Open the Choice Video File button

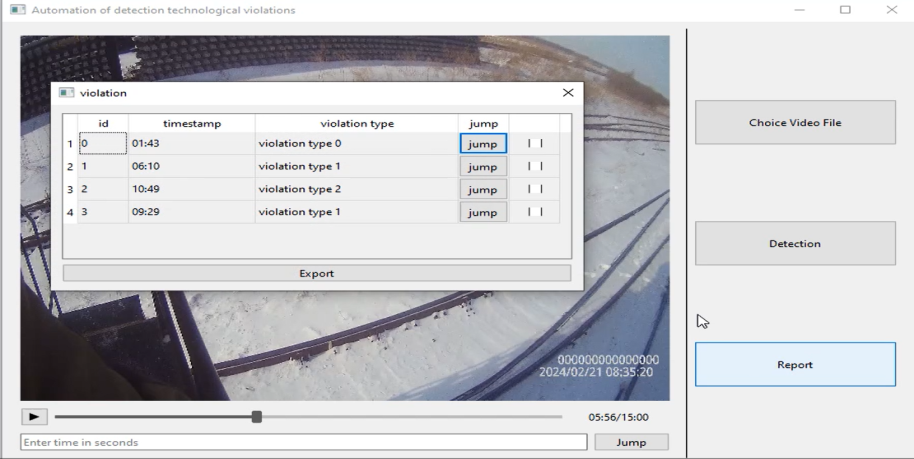(x=795, y=123)
